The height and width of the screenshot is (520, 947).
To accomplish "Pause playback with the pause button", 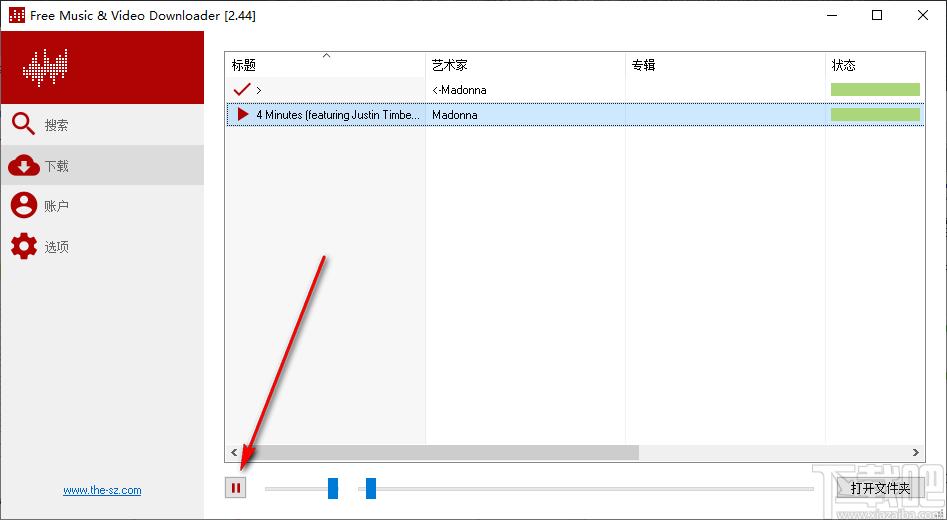I will [x=236, y=488].
